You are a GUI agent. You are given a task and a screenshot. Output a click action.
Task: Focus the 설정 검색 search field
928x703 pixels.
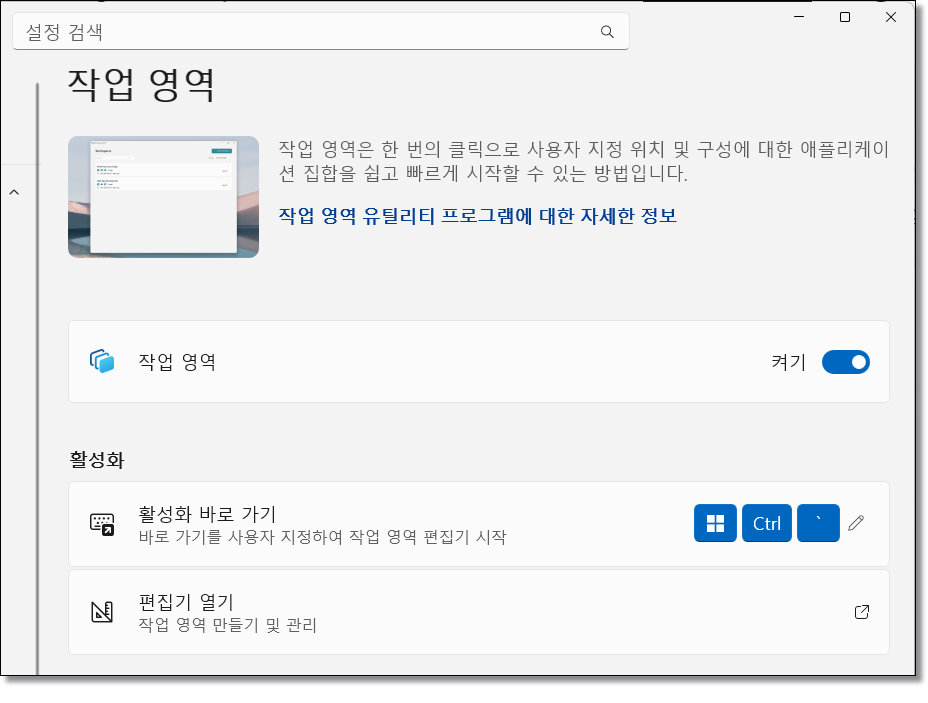(x=320, y=31)
